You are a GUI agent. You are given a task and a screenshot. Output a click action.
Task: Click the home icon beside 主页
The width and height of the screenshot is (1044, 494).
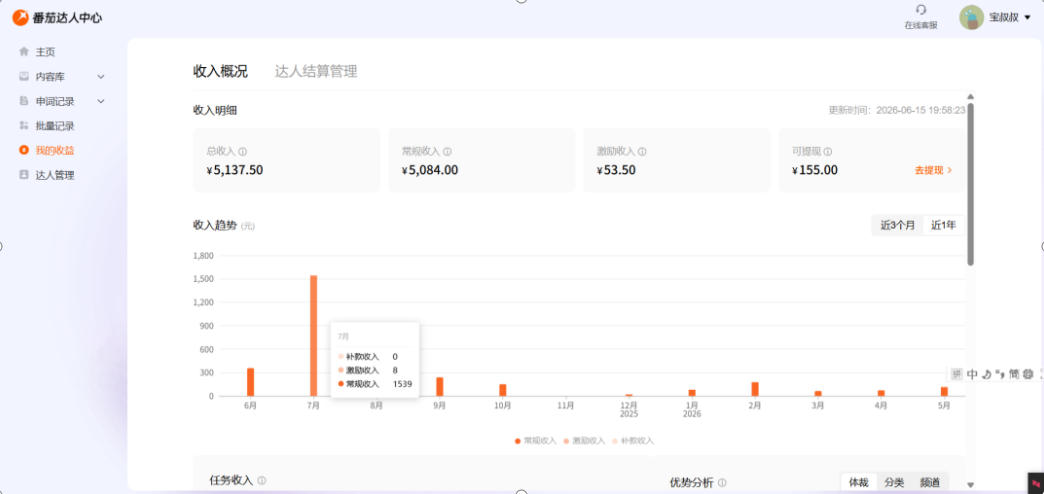(24, 51)
